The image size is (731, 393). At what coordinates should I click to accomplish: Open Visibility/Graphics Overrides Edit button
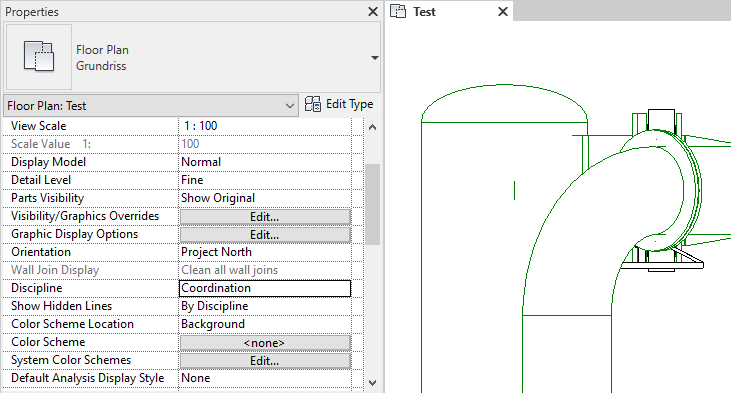tap(265, 217)
